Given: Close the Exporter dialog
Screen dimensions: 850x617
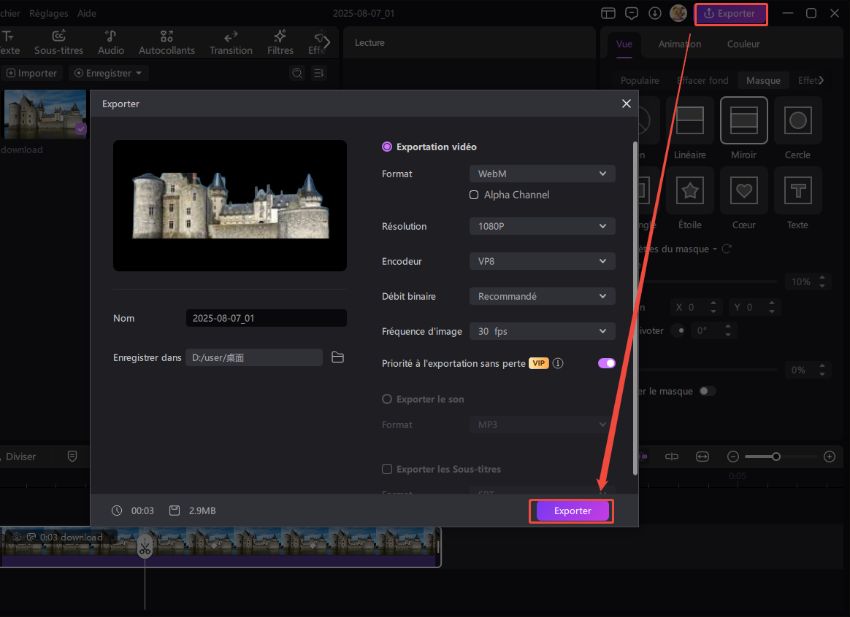Looking at the screenshot, I should coord(626,104).
